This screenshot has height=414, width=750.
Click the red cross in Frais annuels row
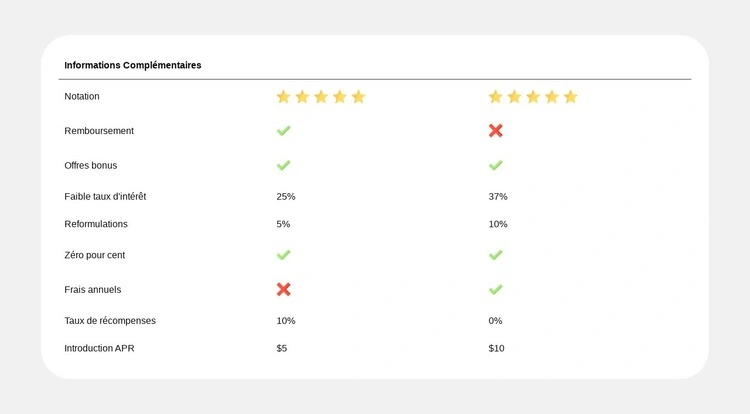[x=284, y=289]
